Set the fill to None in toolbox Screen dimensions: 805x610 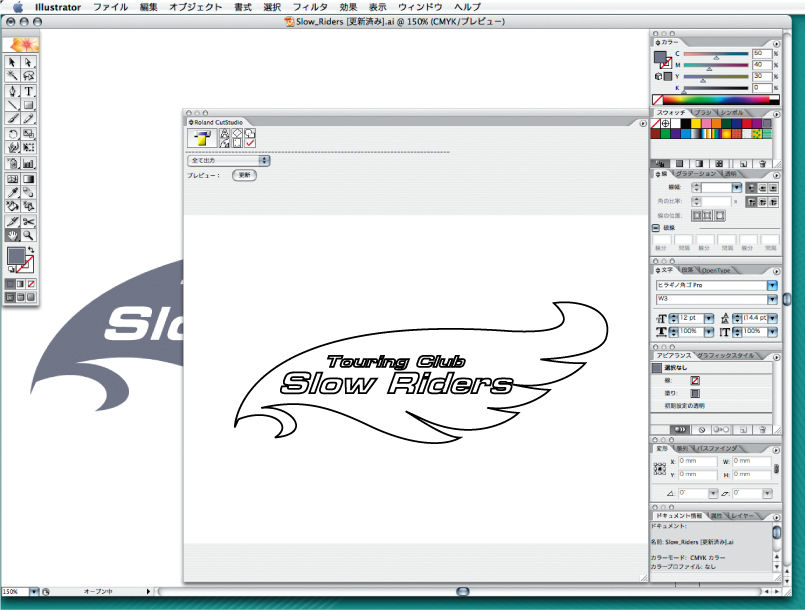tap(30, 284)
